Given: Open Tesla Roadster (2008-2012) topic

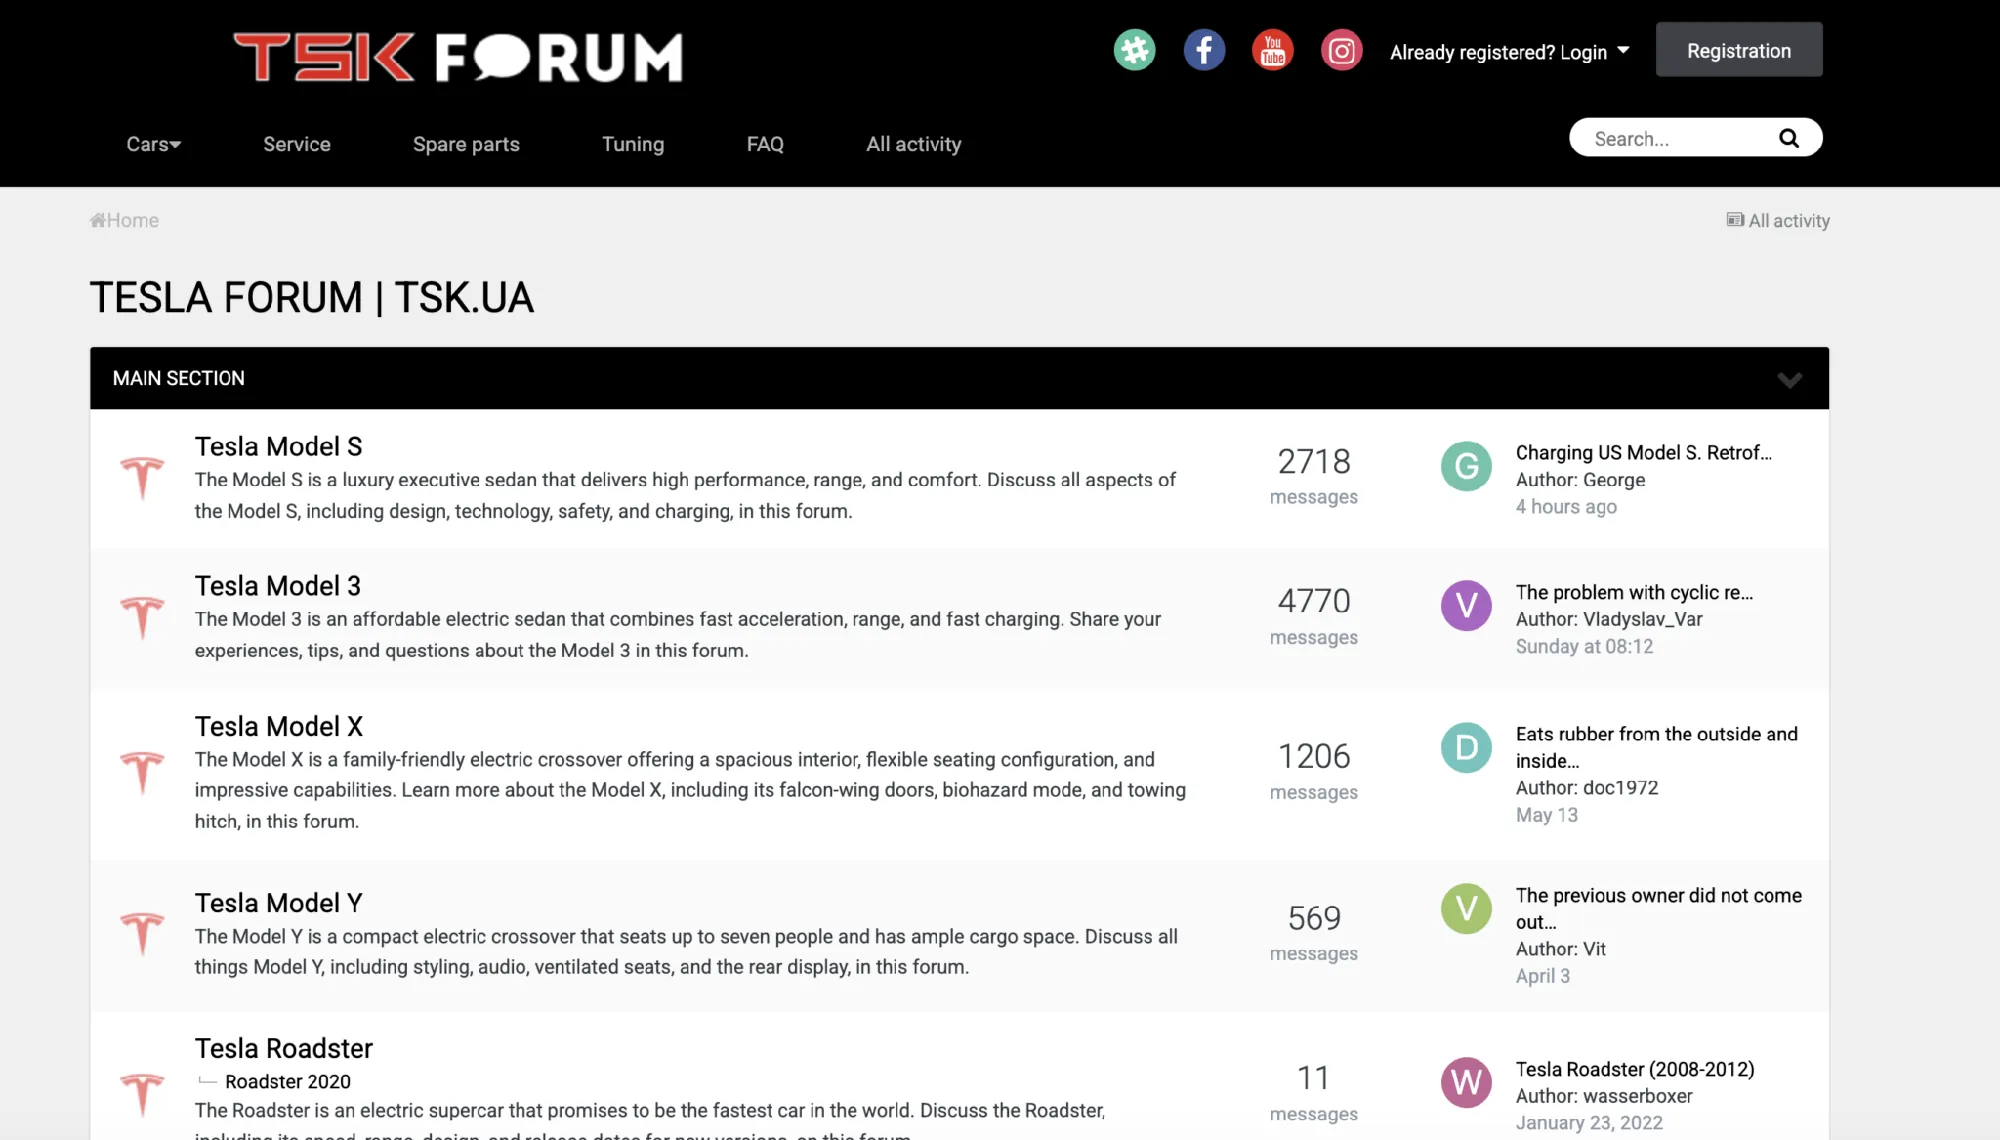Looking at the screenshot, I should [1635, 1069].
